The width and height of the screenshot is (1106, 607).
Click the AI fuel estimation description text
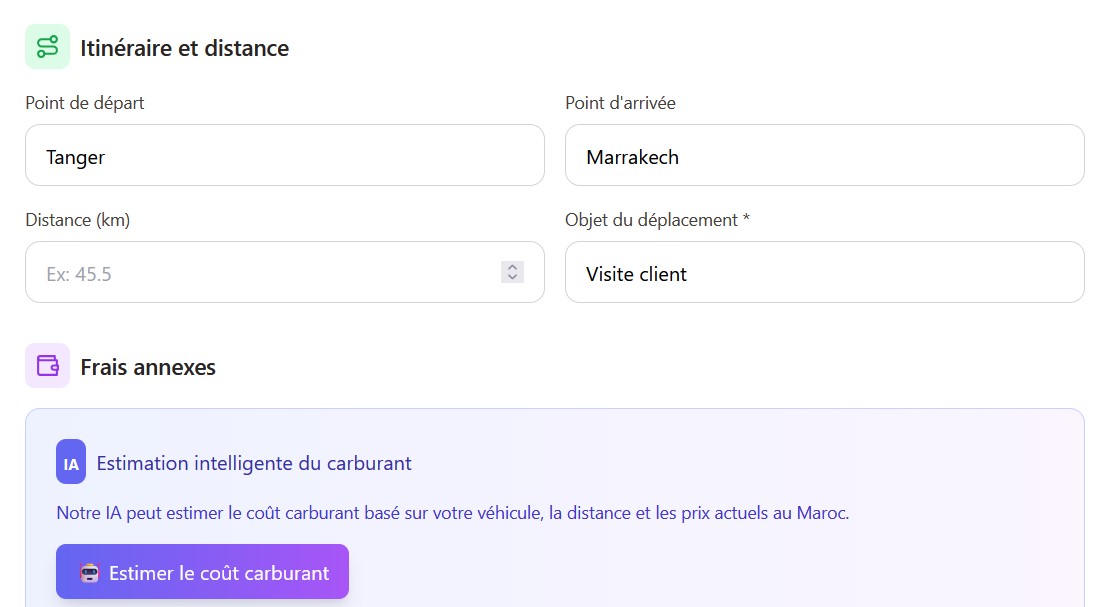pyautogui.click(x=453, y=513)
